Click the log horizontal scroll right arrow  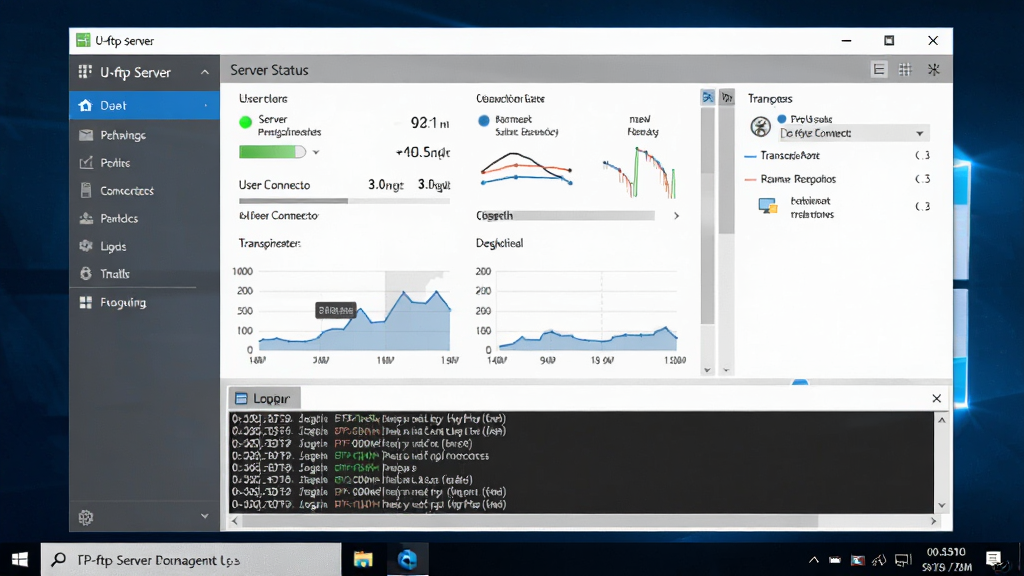point(933,521)
